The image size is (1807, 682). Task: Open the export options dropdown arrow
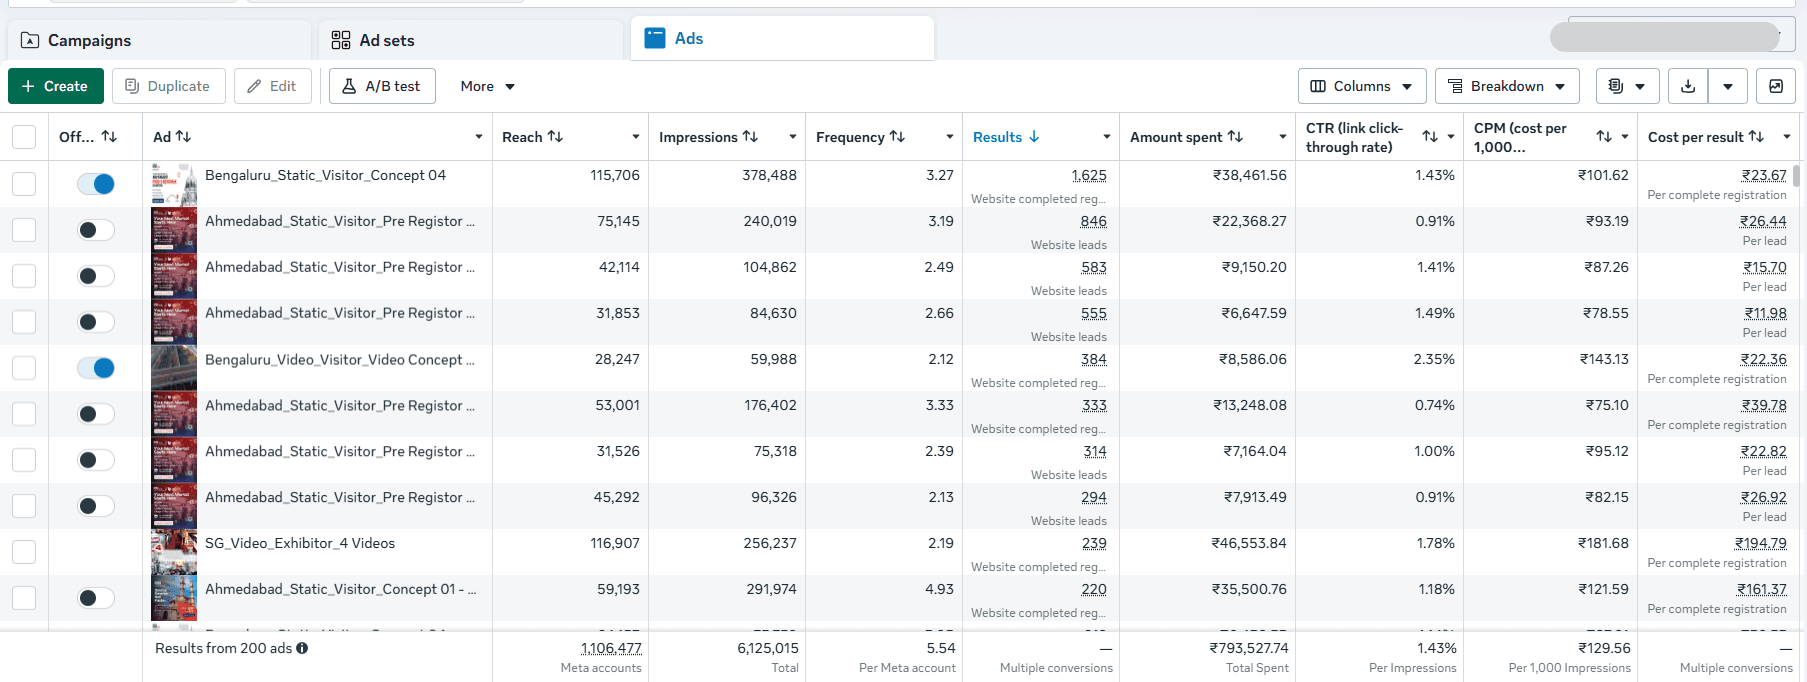1728,86
